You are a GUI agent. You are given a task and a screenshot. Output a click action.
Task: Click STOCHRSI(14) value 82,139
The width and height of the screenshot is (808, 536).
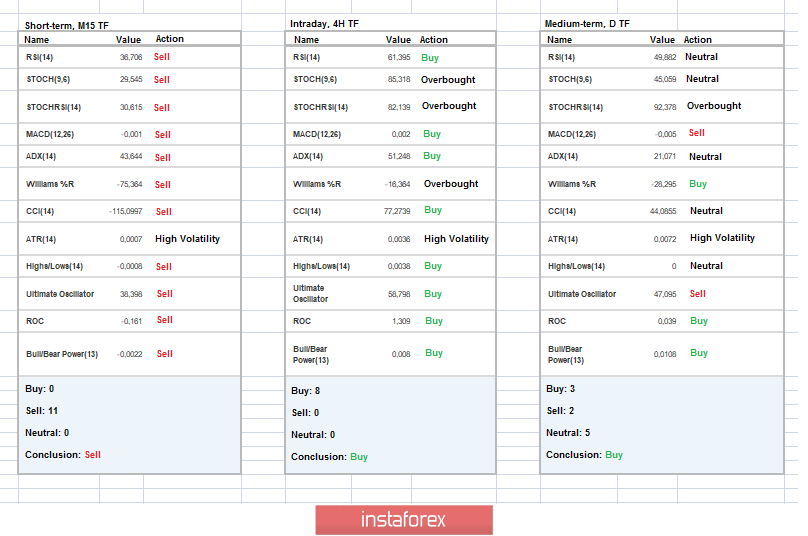(399, 107)
